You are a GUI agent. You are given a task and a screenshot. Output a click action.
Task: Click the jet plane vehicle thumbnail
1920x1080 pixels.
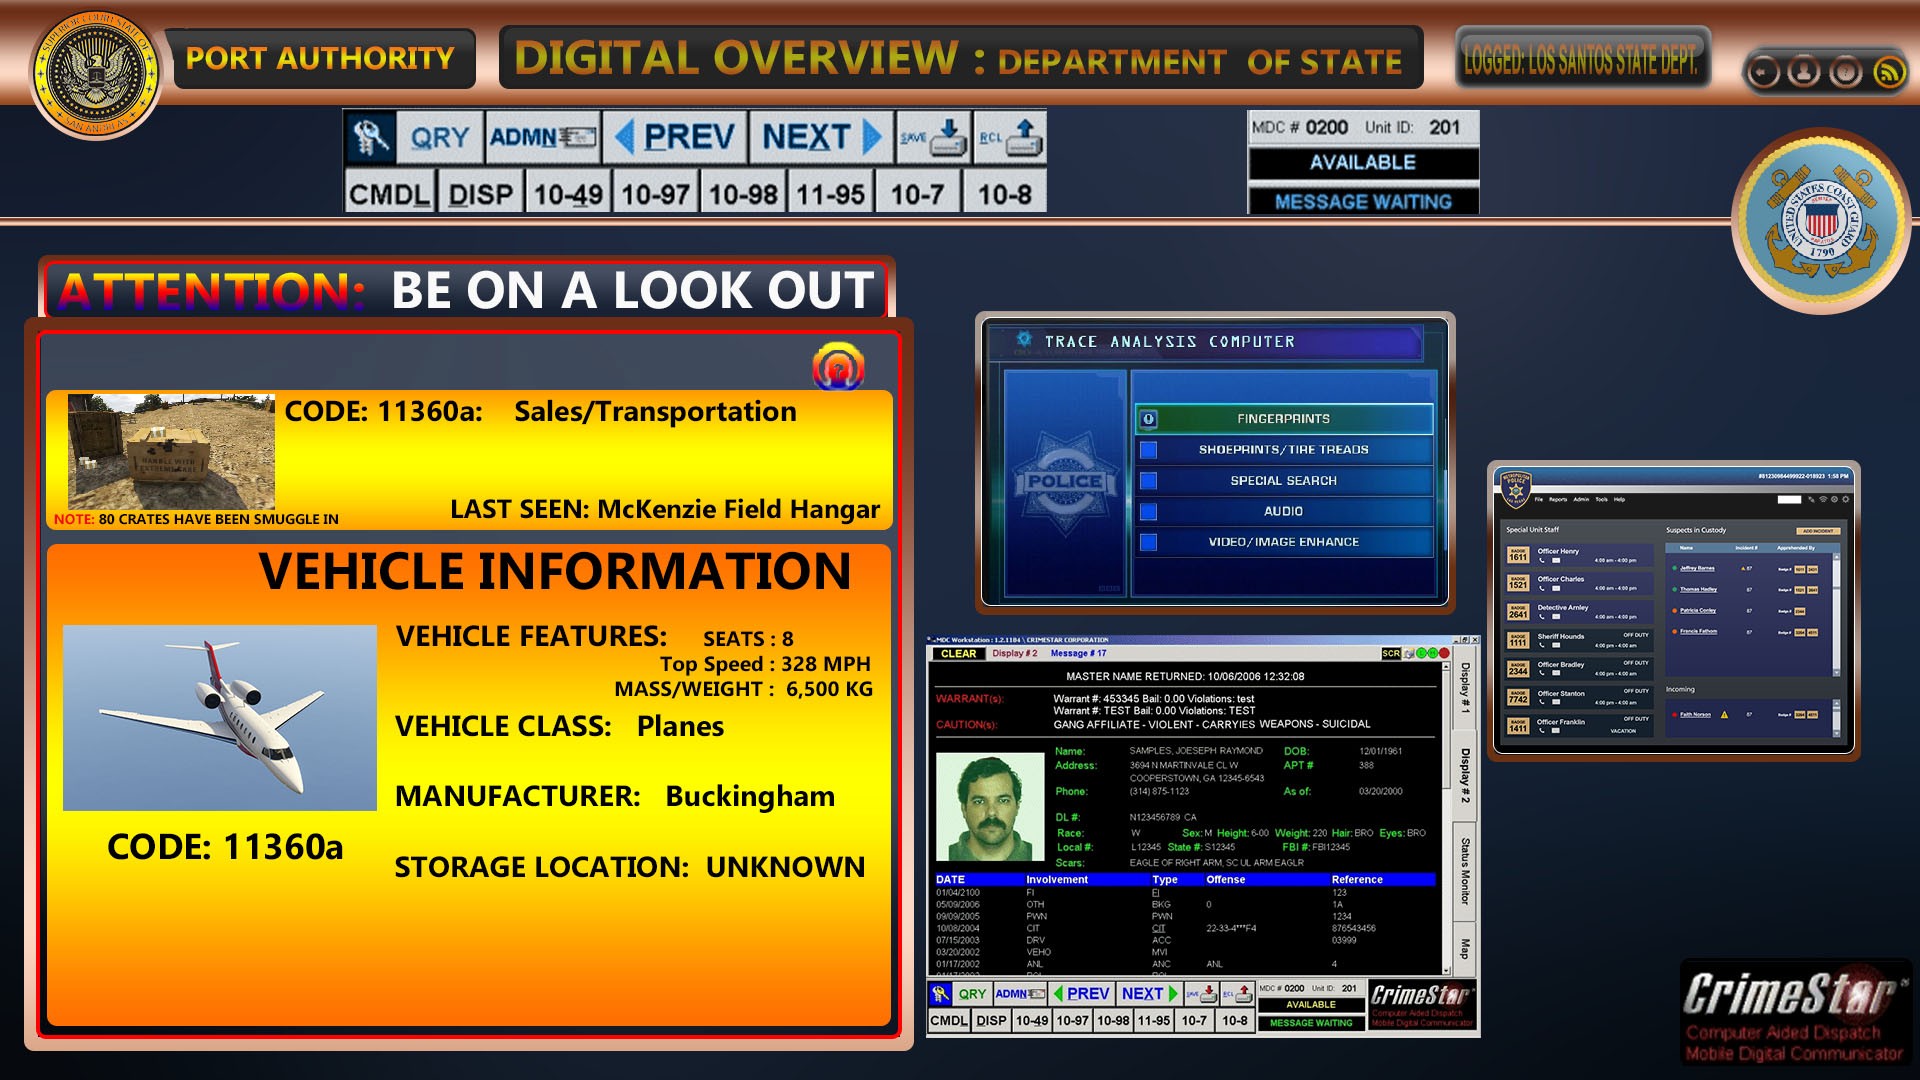(x=220, y=717)
